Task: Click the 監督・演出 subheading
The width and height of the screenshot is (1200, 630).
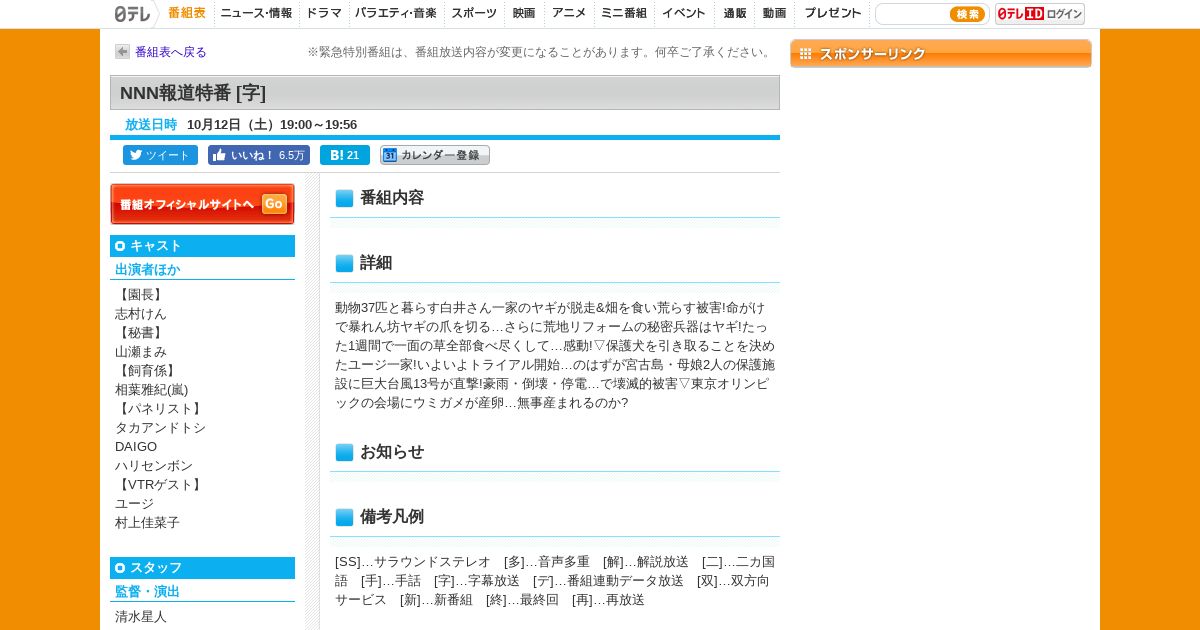Action: click(148, 592)
